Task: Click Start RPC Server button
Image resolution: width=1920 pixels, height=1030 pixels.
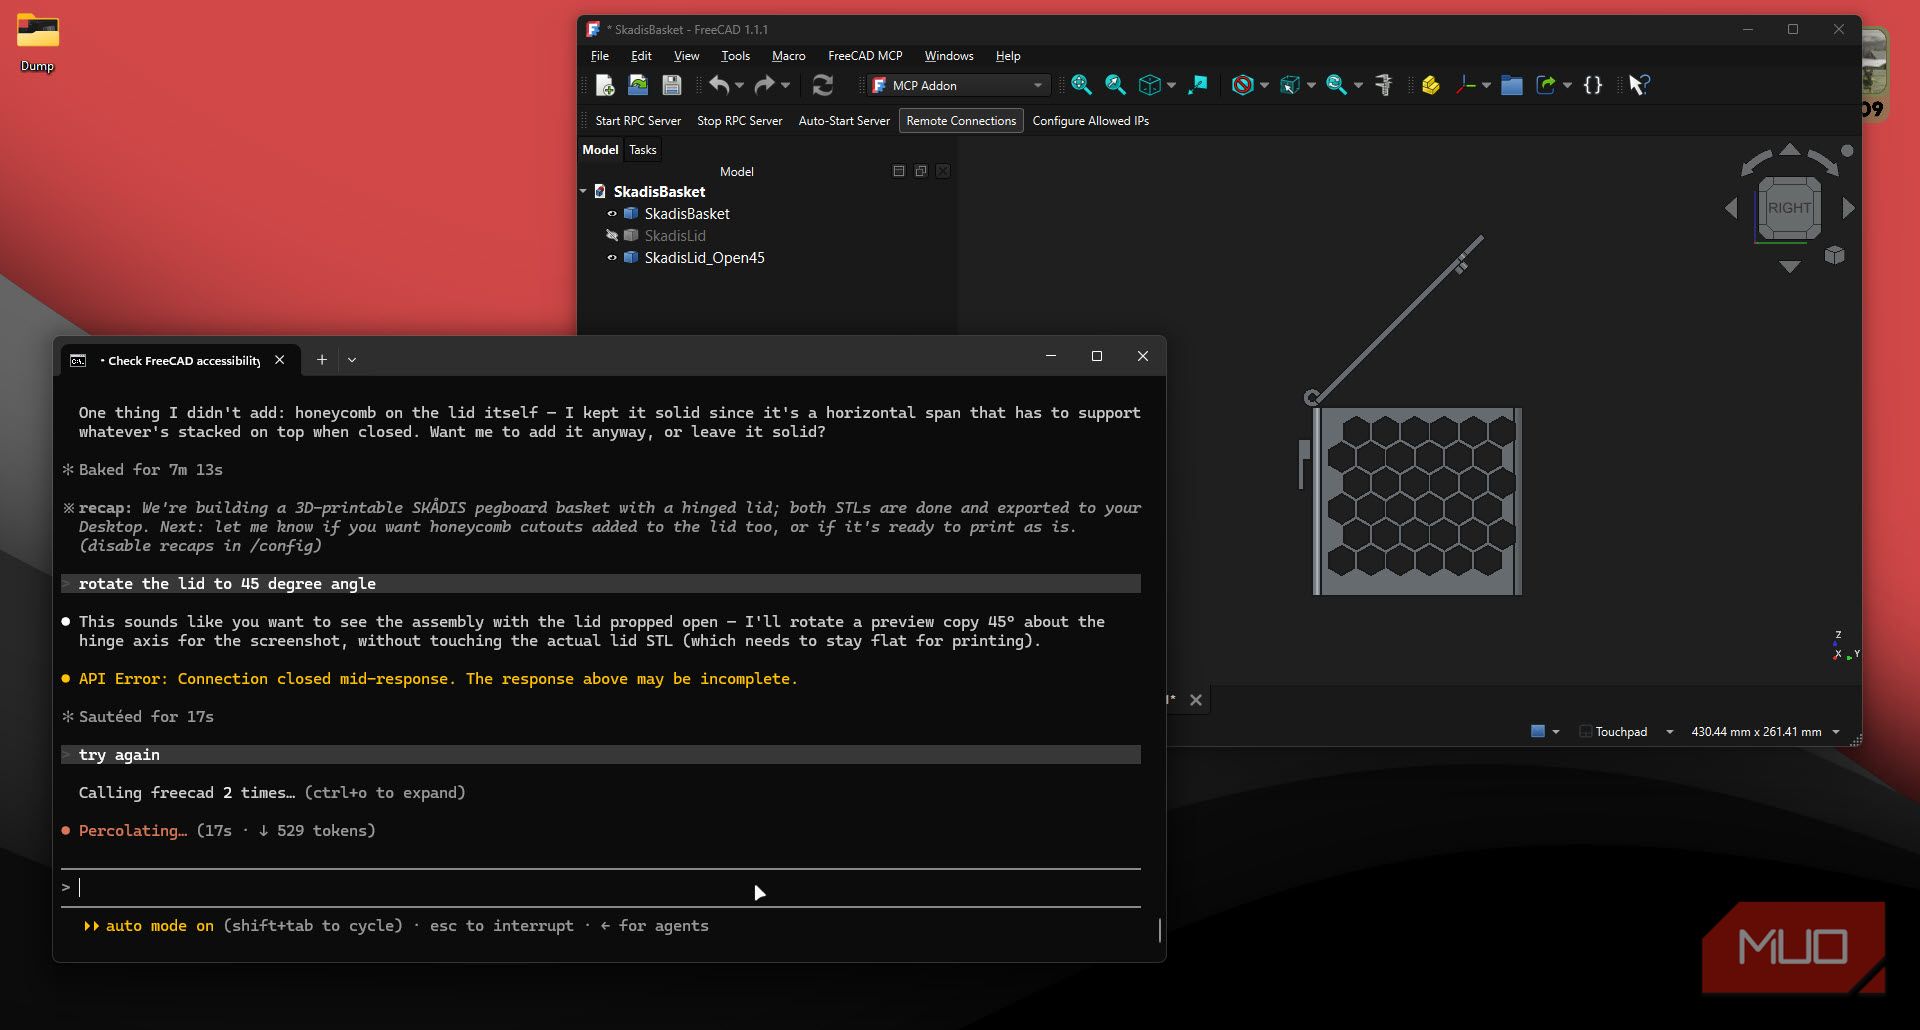Action: click(x=638, y=121)
